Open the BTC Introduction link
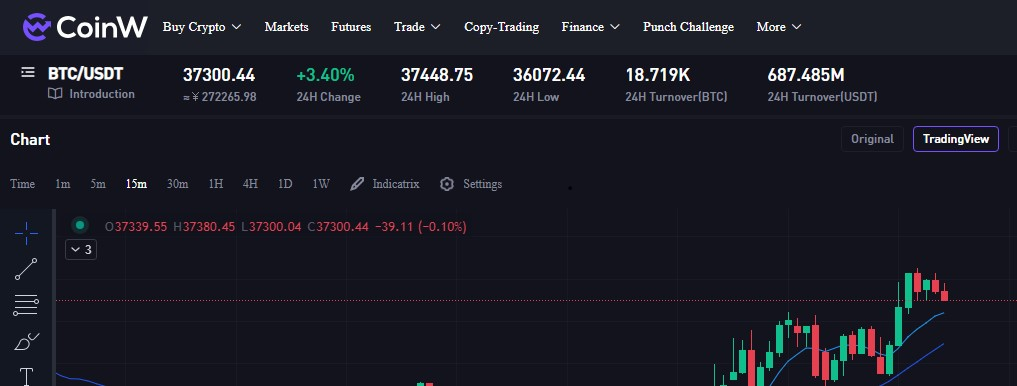1017x386 pixels. [91, 94]
